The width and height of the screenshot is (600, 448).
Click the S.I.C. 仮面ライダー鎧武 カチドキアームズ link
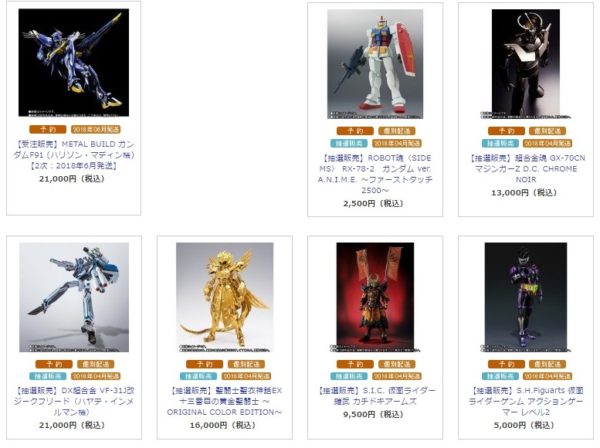[x=375, y=396]
